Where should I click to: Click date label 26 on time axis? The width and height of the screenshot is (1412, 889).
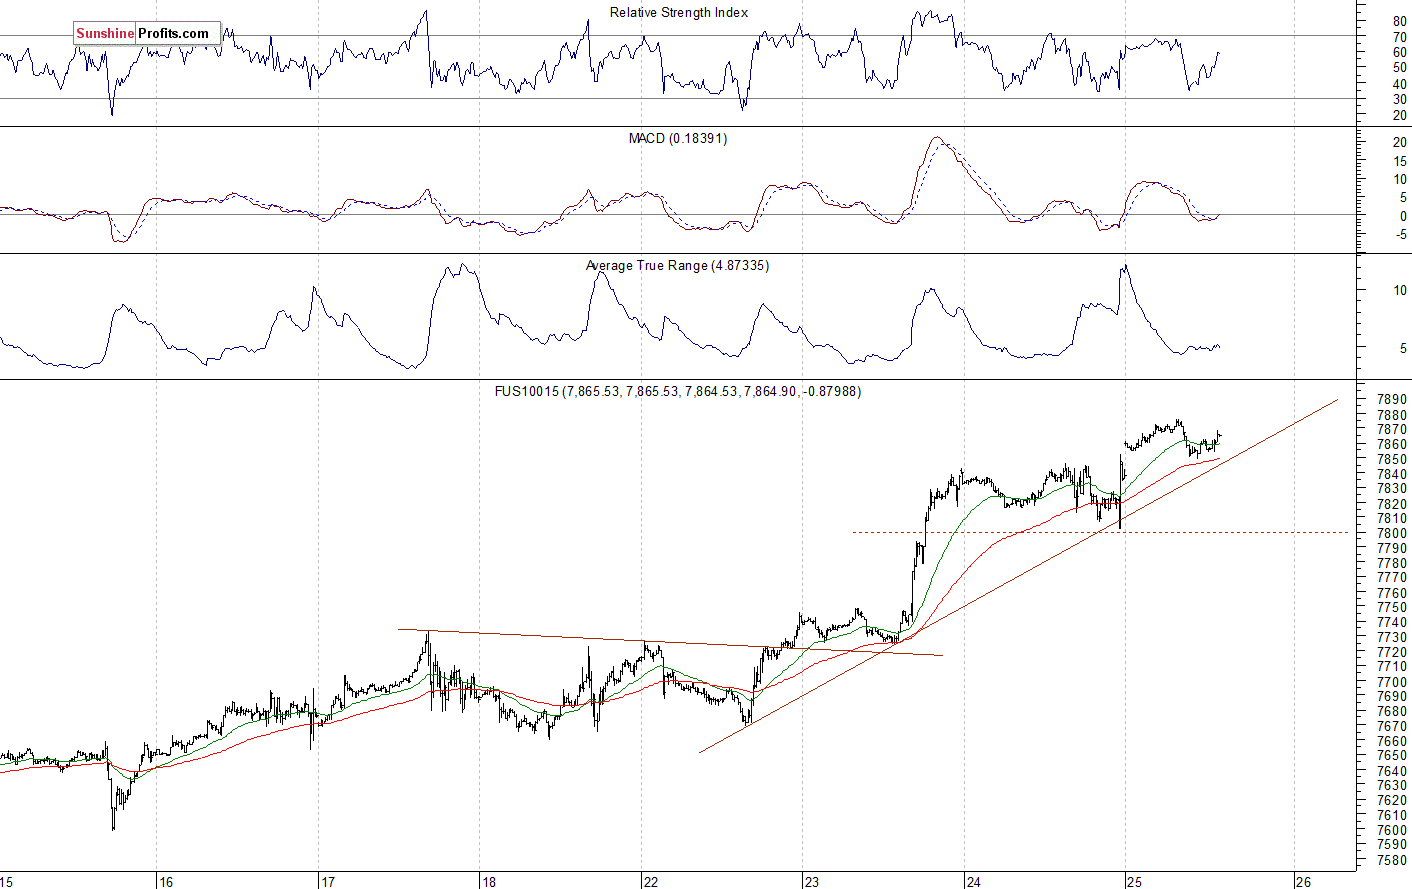1303,882
